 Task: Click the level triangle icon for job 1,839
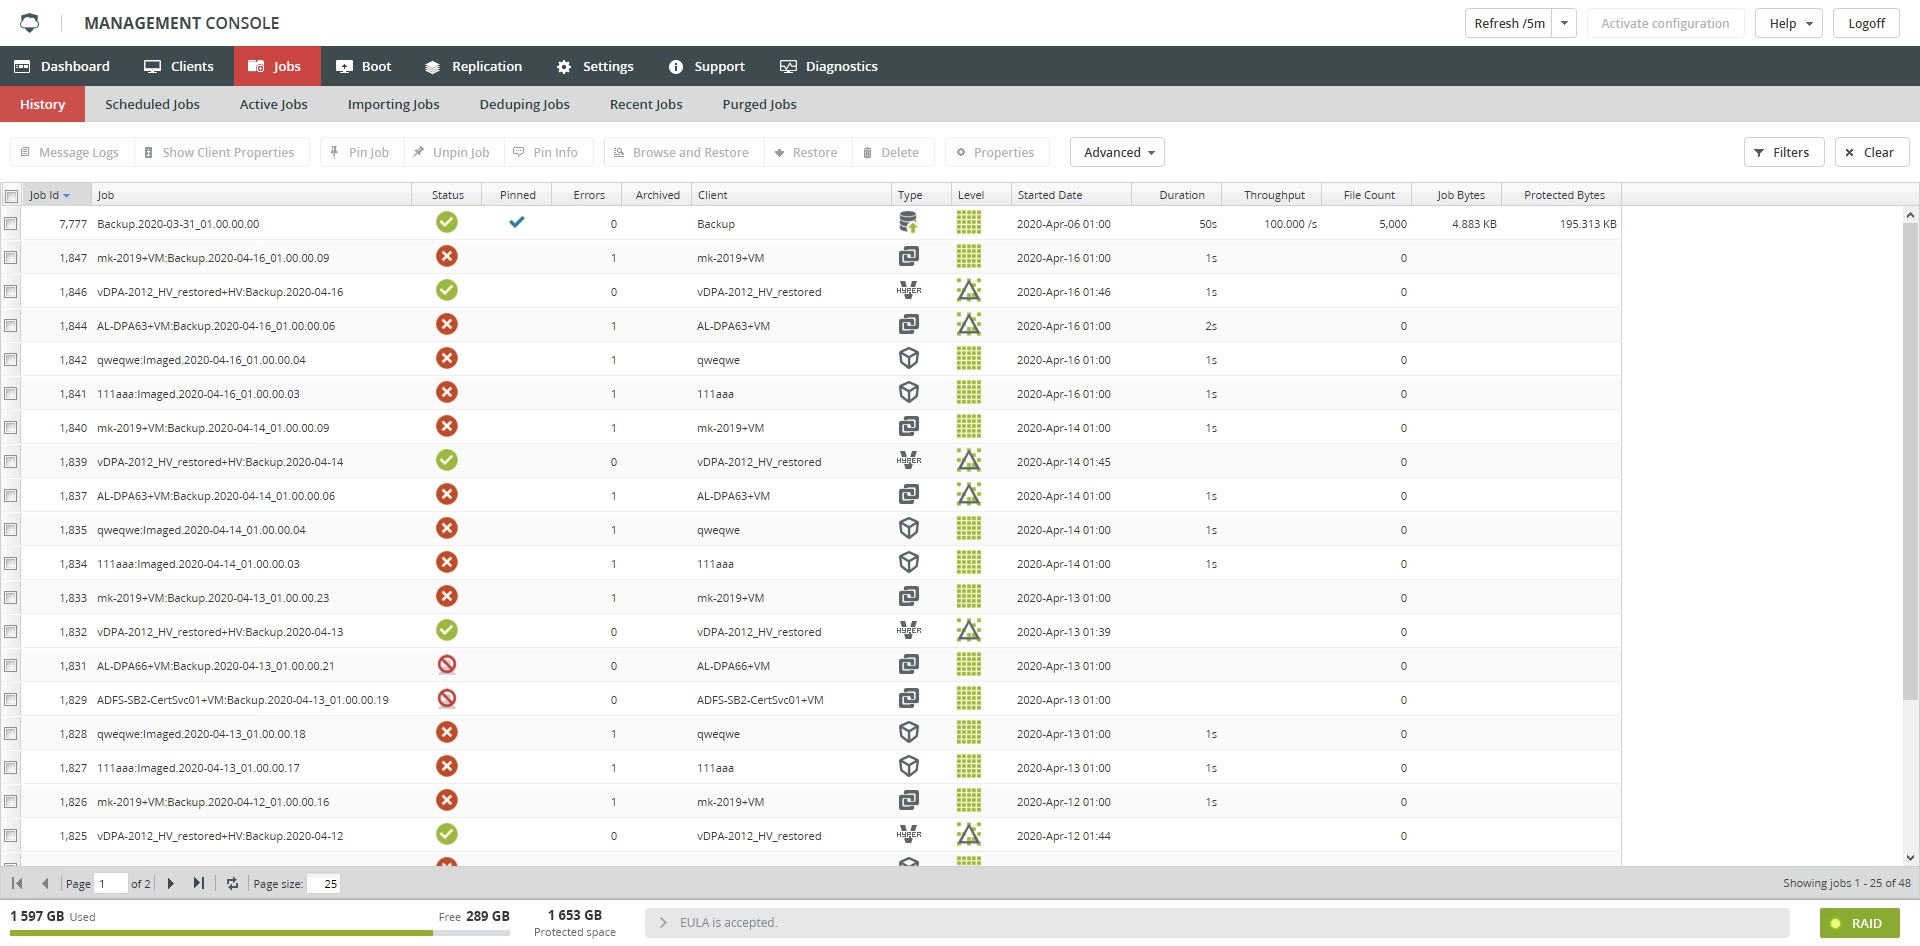(969, 460)
